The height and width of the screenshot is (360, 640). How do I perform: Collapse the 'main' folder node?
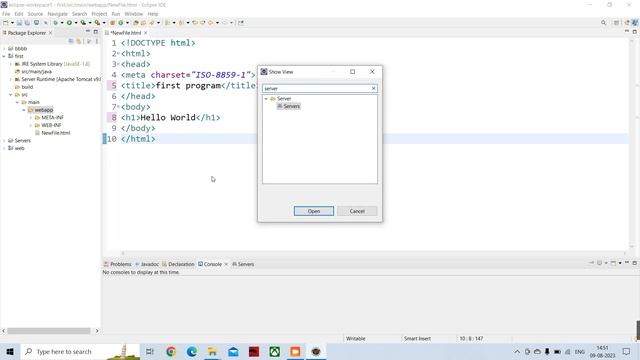click(17, 102)
